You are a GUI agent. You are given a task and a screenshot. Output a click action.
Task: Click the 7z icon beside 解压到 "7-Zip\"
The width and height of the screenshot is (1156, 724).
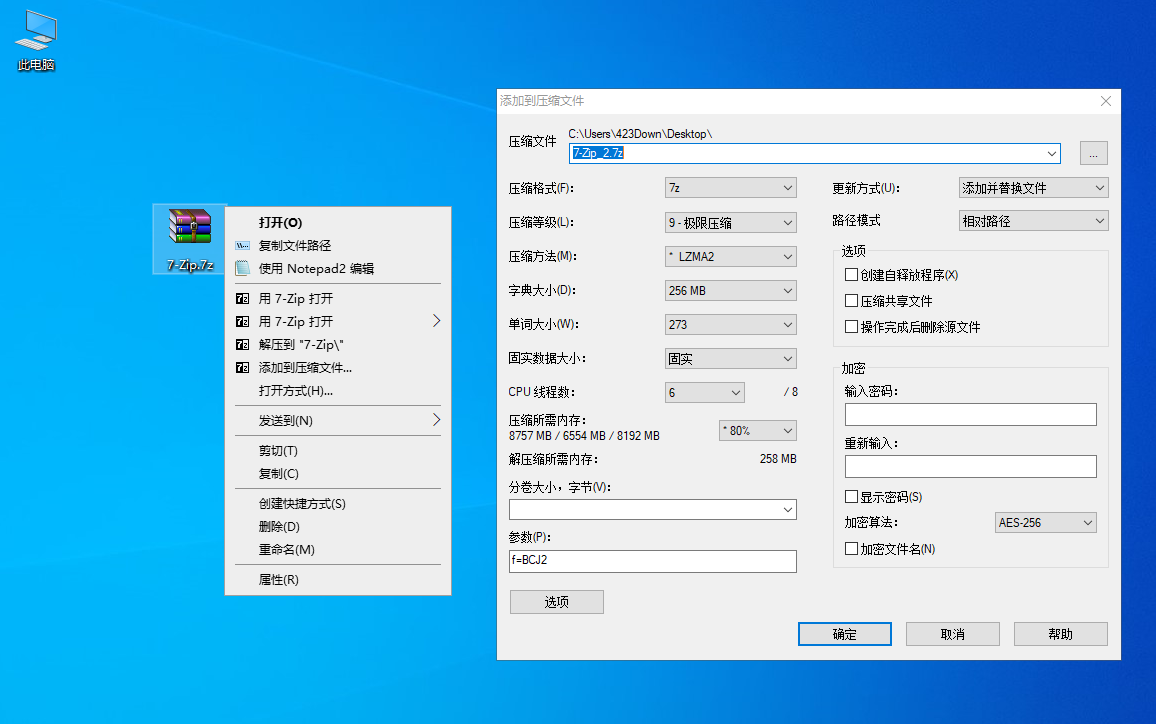click(240, 344)
